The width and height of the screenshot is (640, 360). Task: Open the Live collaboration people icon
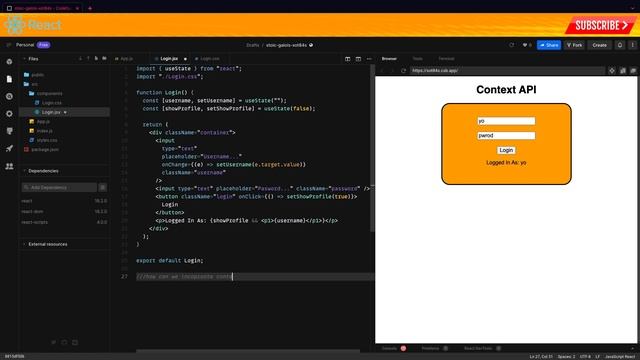9,166
